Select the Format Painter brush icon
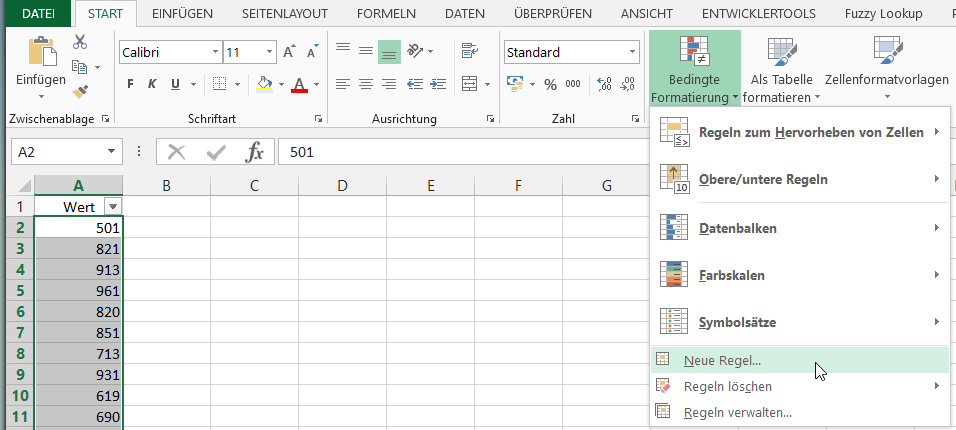 82,92
